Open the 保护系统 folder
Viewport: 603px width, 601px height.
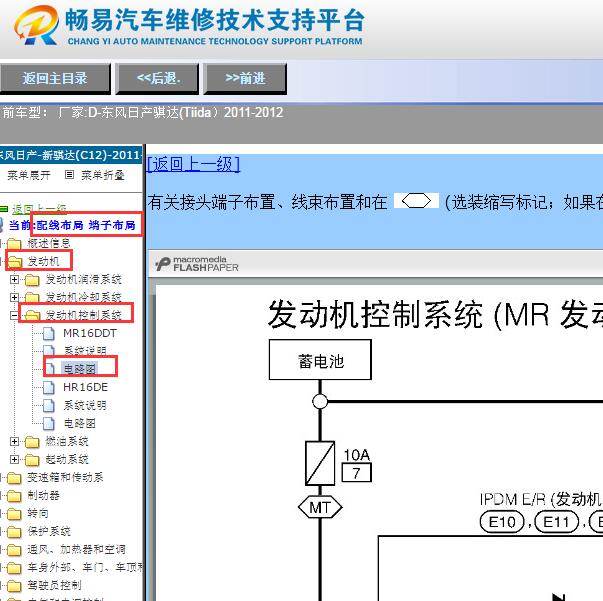49,531
